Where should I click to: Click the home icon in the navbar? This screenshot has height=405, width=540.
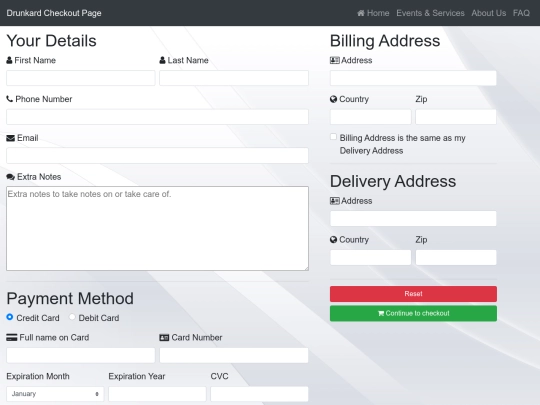(x=361, y=13)
